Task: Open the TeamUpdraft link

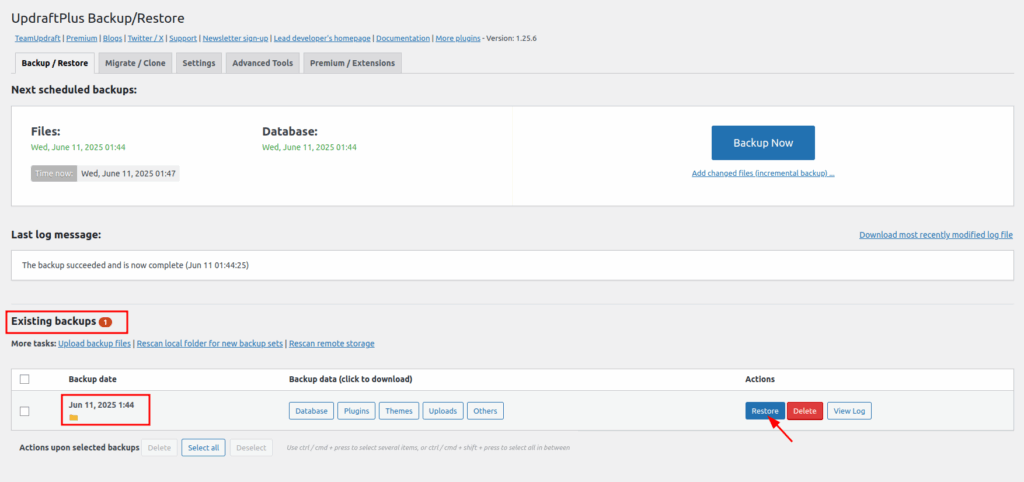Action: (38, 39)
